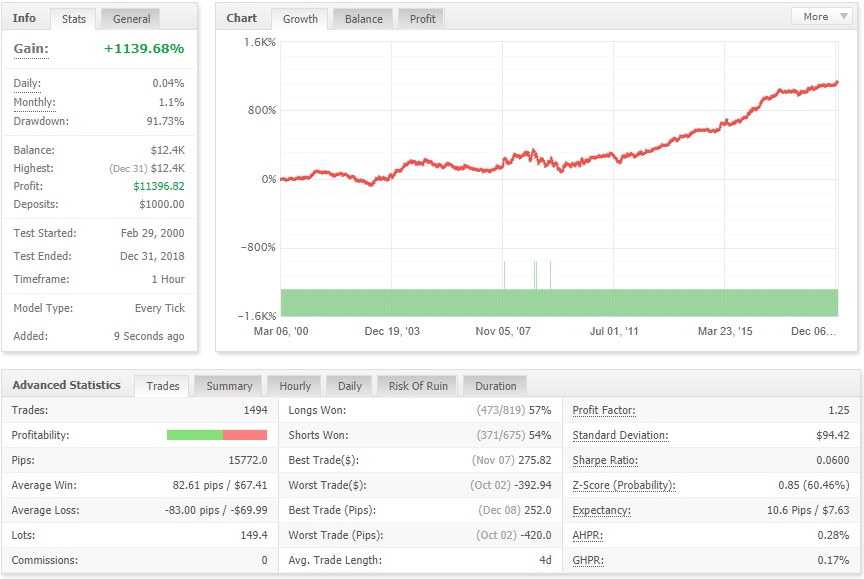This screenshot has width=864, height=579.
Task: Click the Profit Factor label link
Action: 604,410
